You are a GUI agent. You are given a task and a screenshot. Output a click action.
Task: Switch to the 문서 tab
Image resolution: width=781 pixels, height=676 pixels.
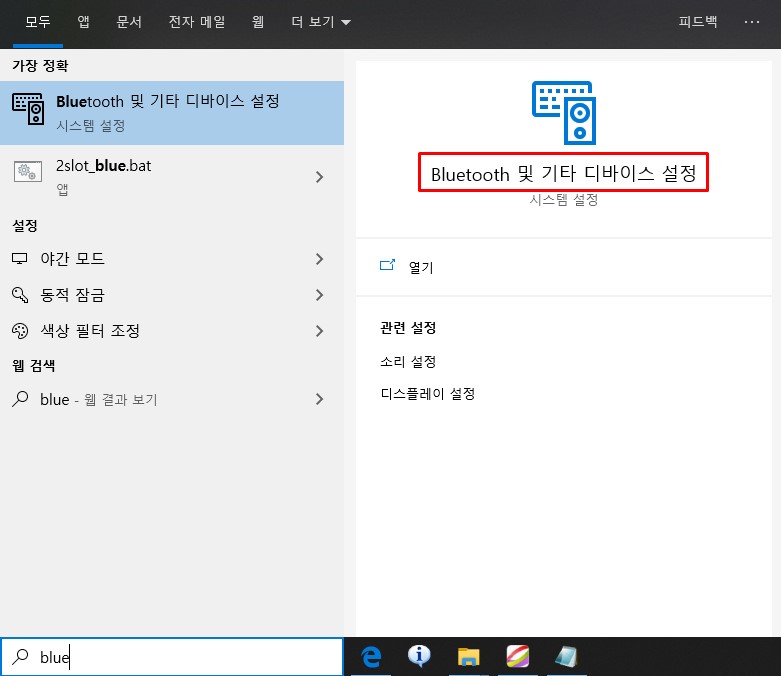[x=129, y=22]
